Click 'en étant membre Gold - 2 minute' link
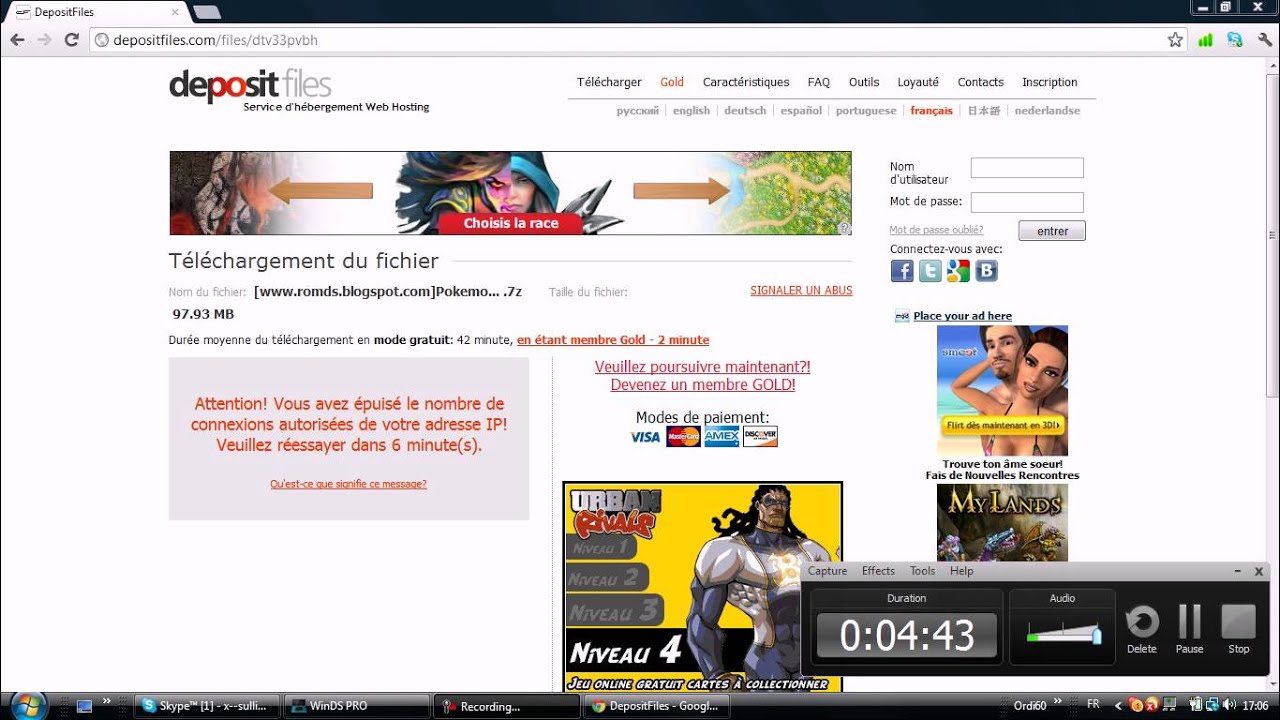The width and height of the screenshot is (1280, 720). 613,340
